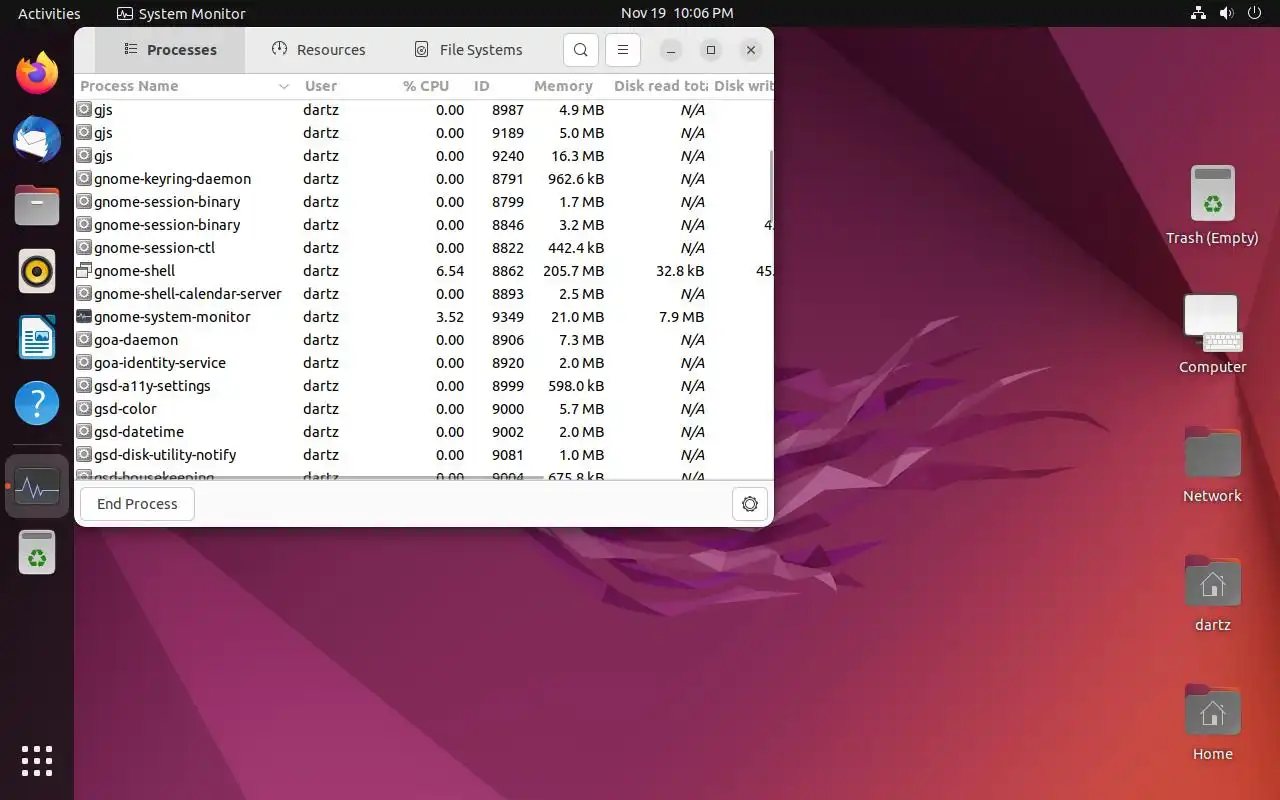Select the gsd-datetime process row

424,432
